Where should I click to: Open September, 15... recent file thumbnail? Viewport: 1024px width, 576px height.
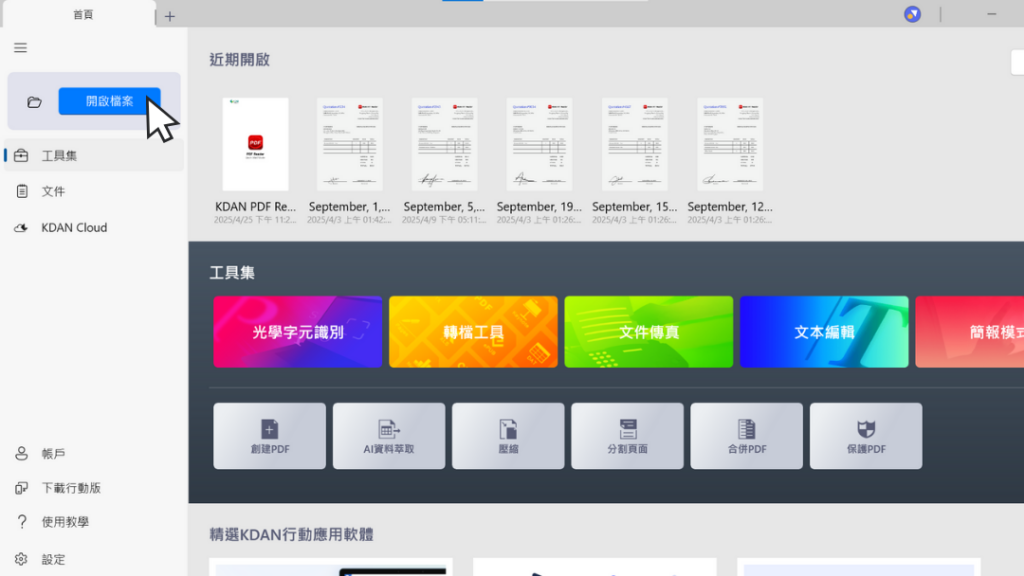(x=635, y=144)
